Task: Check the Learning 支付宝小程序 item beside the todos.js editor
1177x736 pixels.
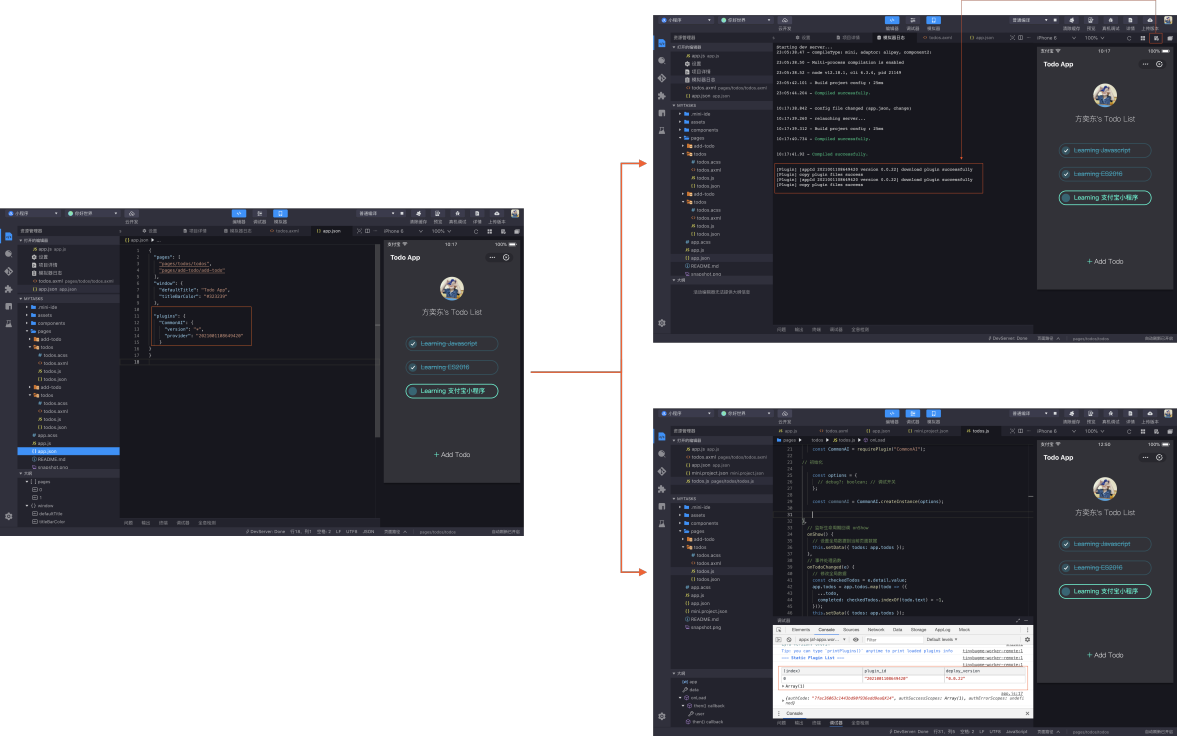Action: [x=1065, y=592]
